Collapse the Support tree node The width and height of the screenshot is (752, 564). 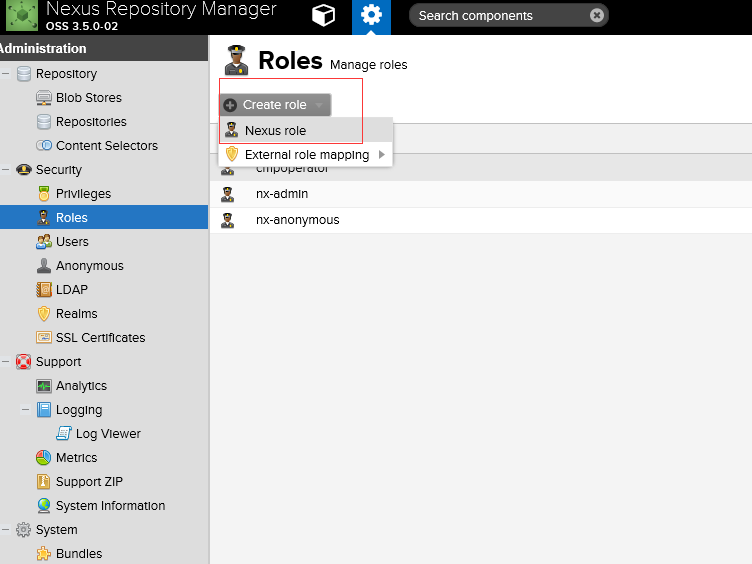6,362
